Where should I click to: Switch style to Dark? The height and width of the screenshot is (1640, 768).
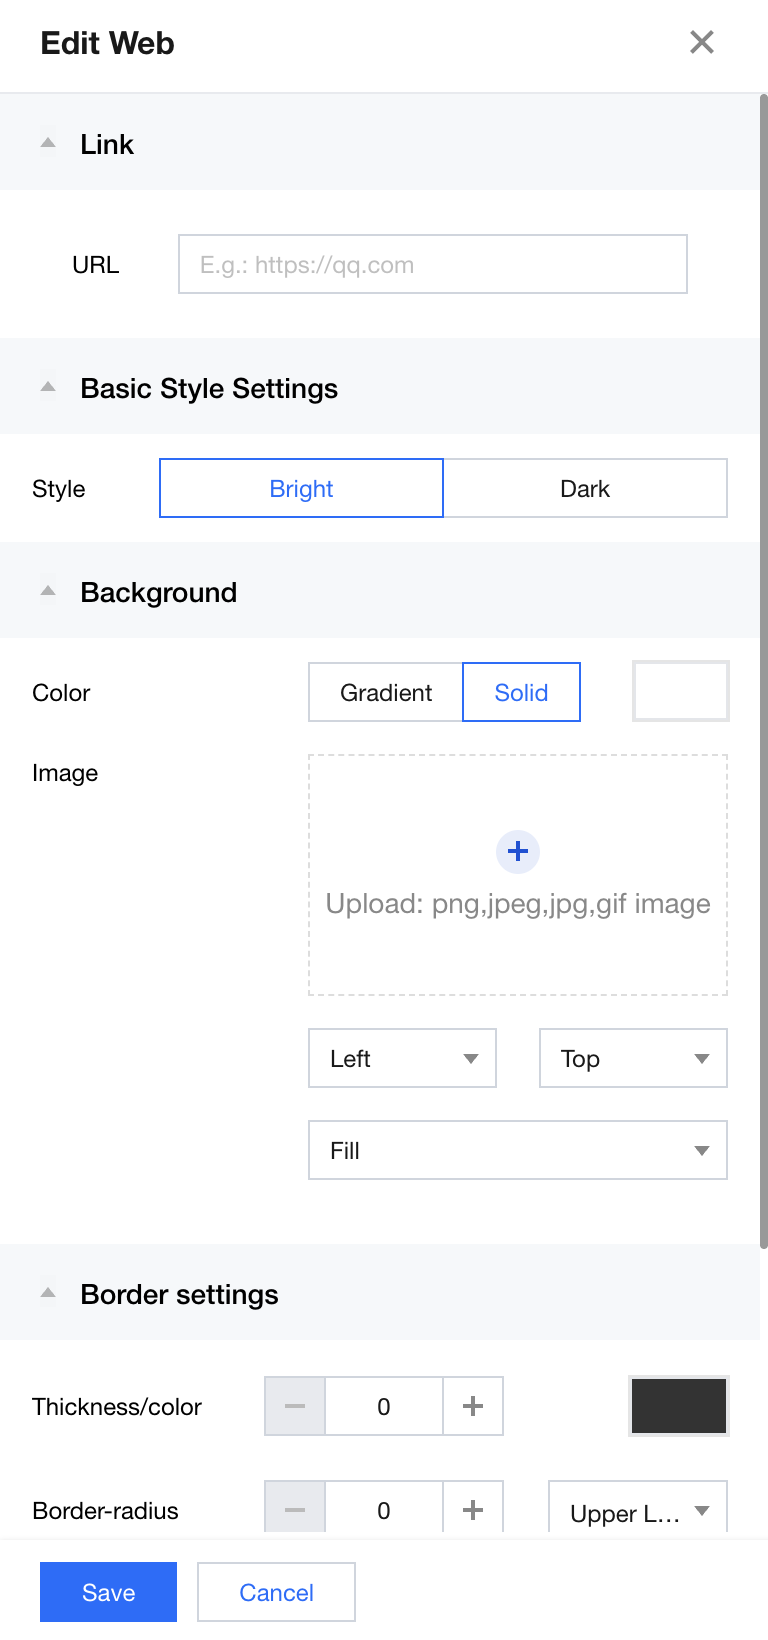585,488
